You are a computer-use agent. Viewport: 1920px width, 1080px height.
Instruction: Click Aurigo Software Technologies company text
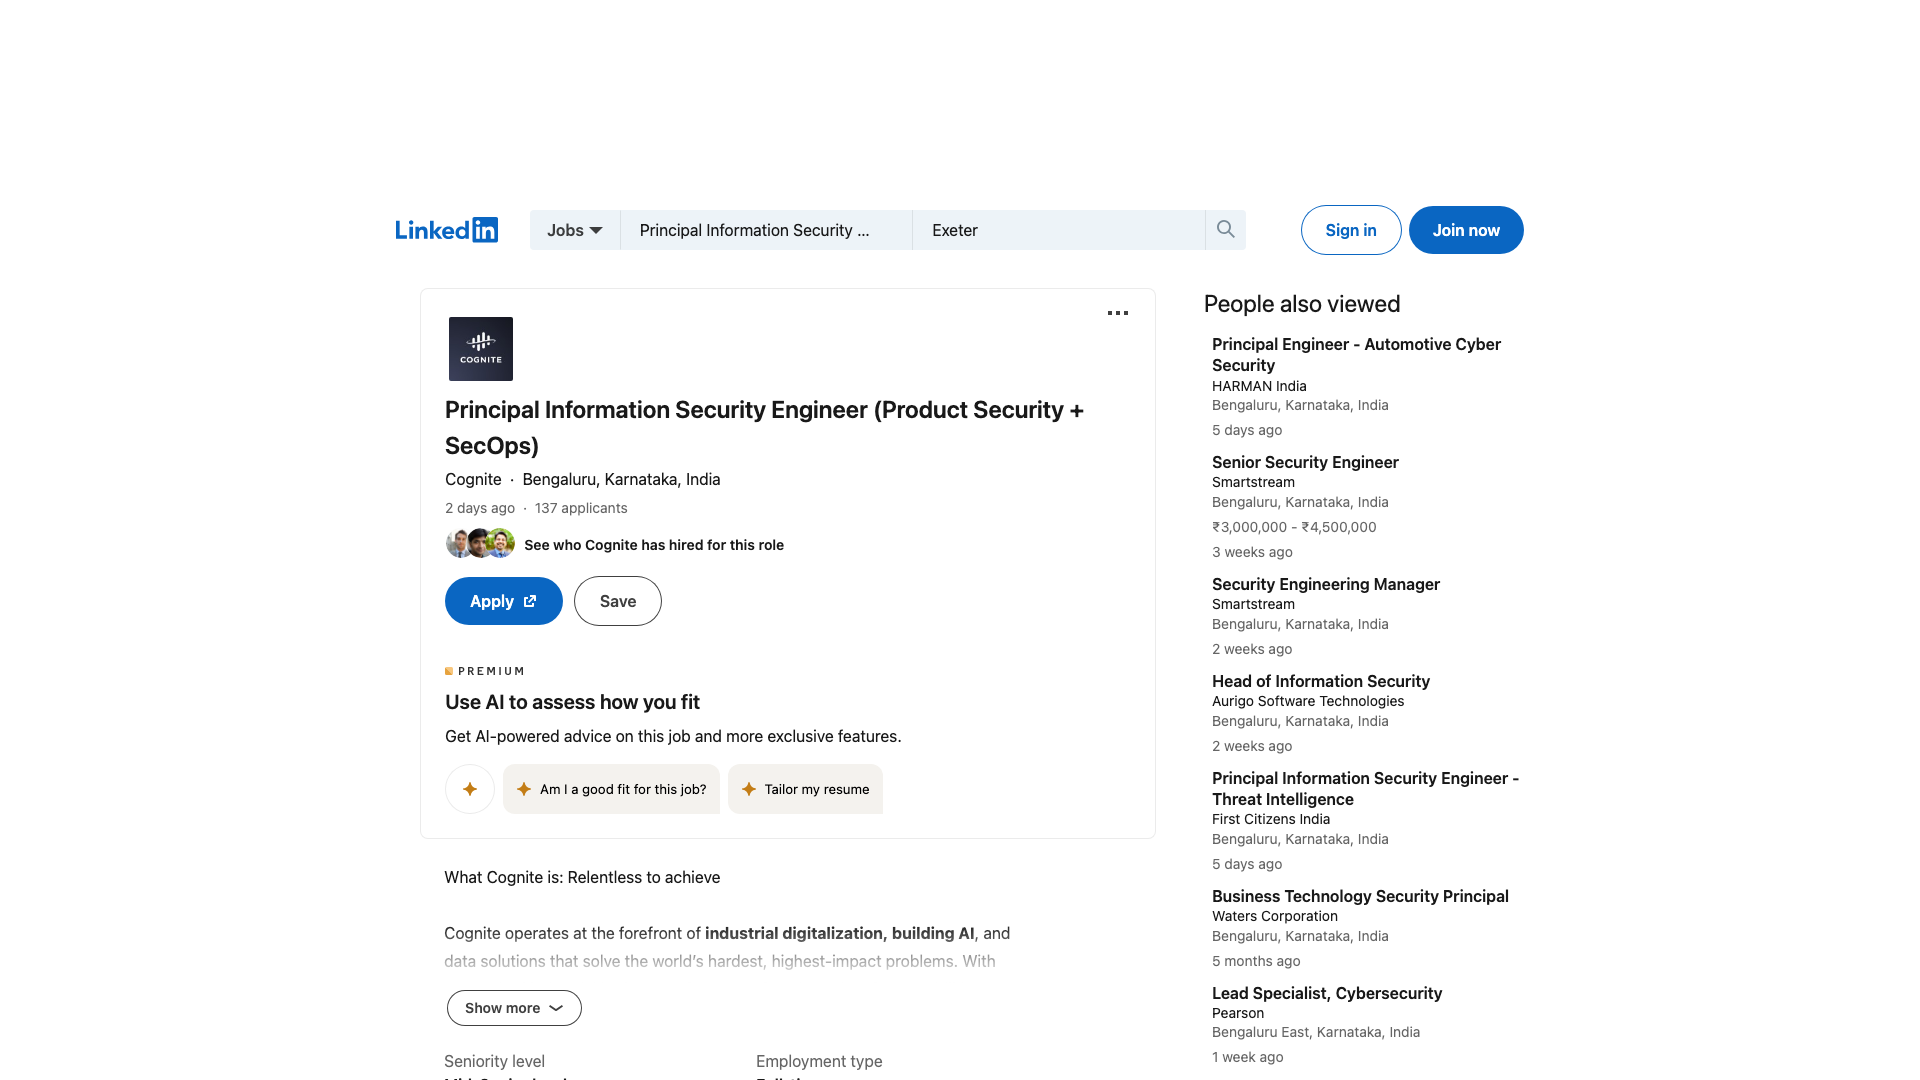(1308, 701)
